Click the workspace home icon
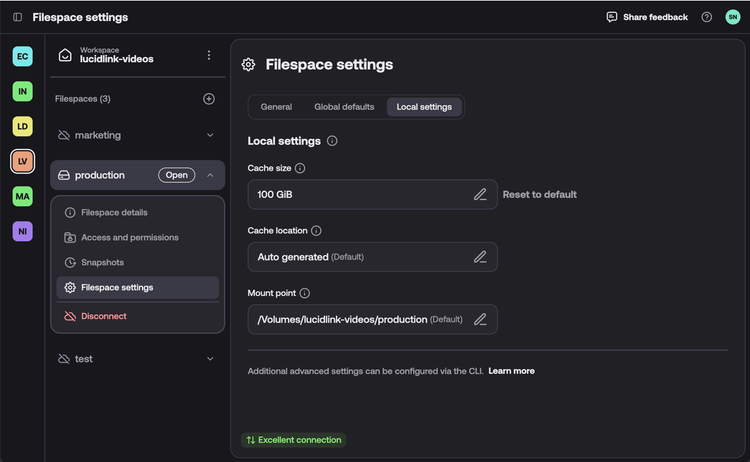This screenshot has width=750, height=462. coord(65,55)
